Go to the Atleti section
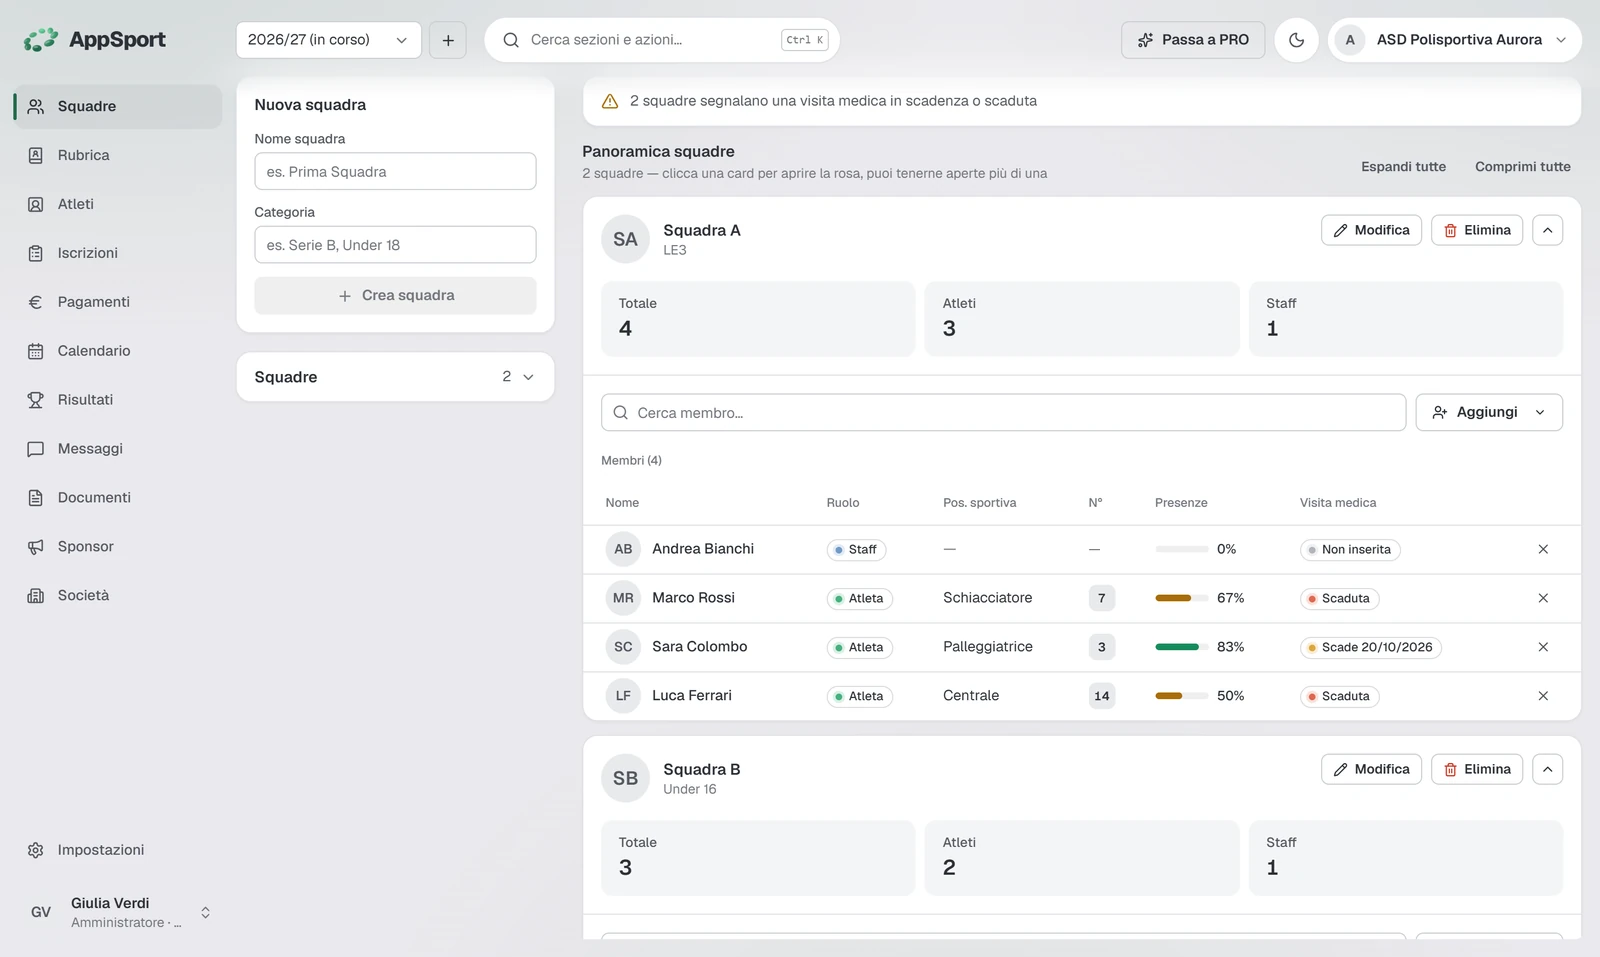 (117, 204)
